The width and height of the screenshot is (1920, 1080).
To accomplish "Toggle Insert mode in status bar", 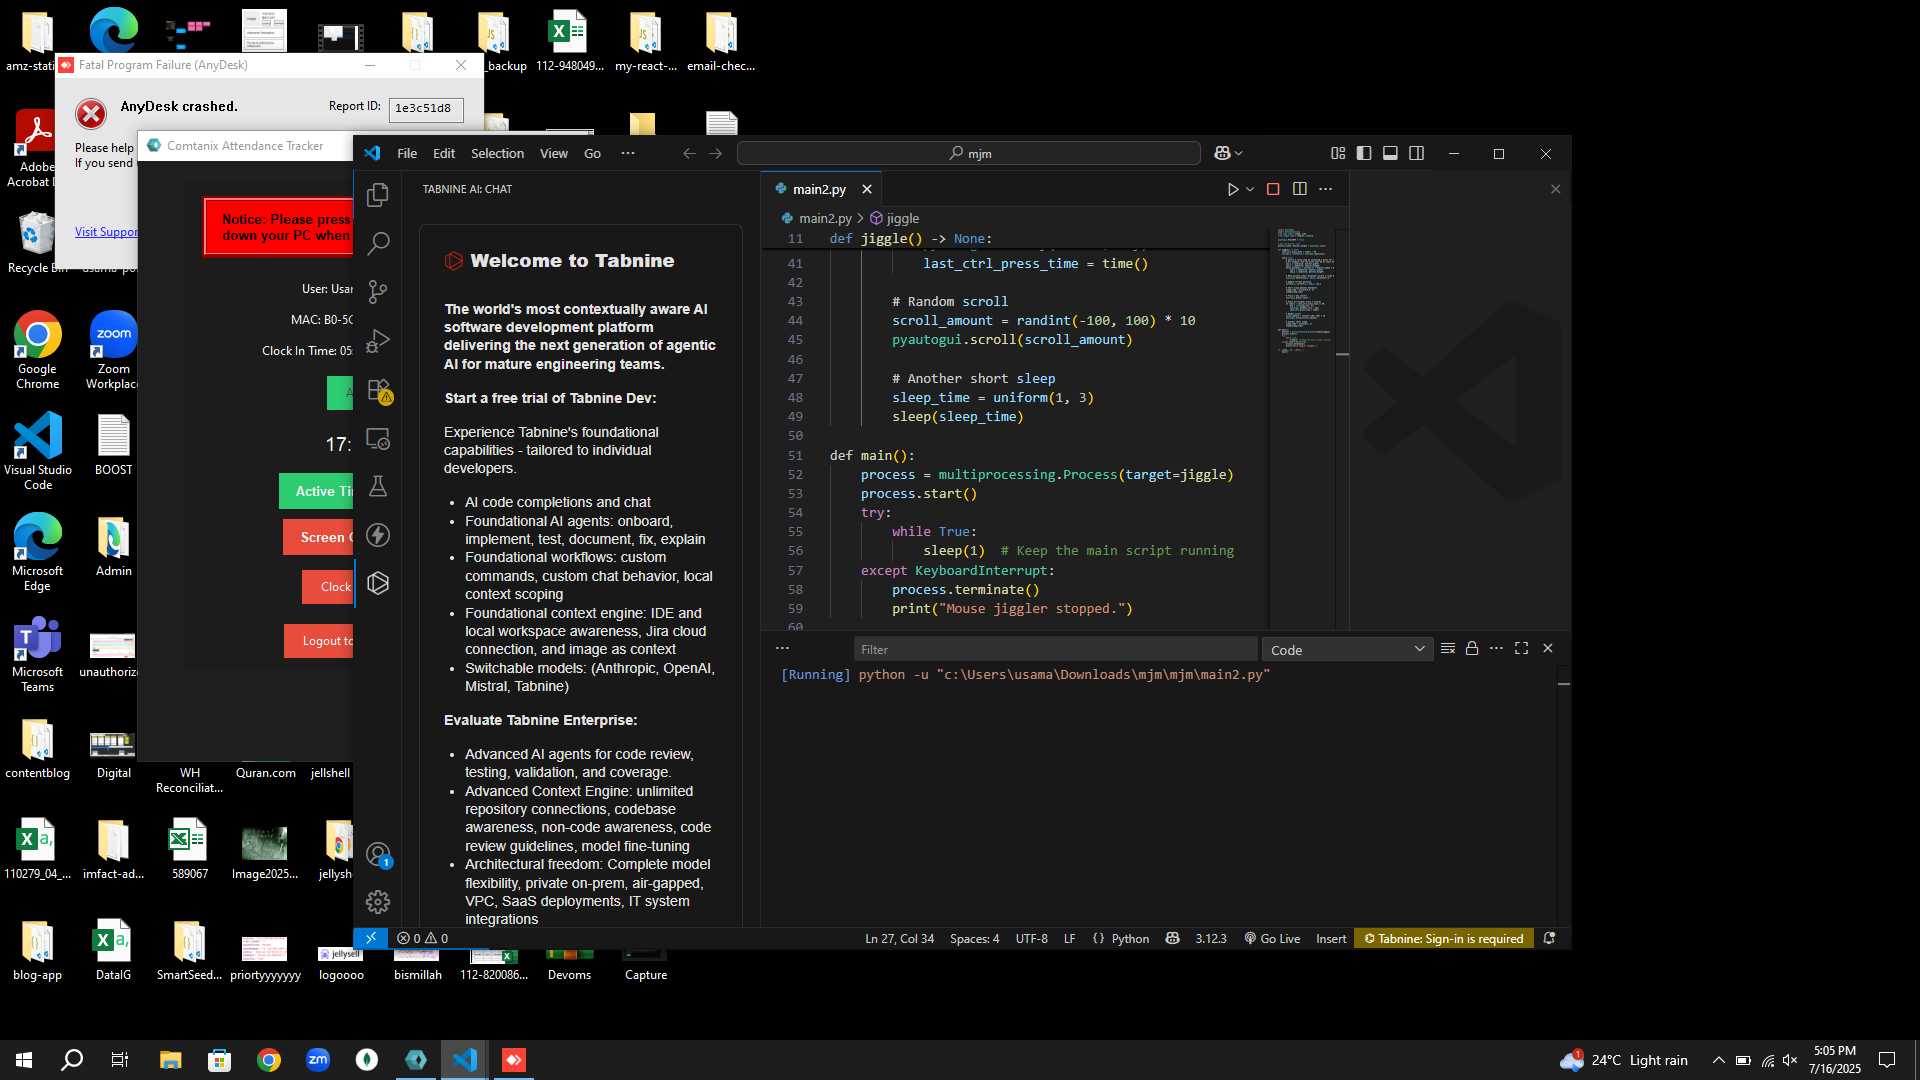I will (x=1330, y=938).
